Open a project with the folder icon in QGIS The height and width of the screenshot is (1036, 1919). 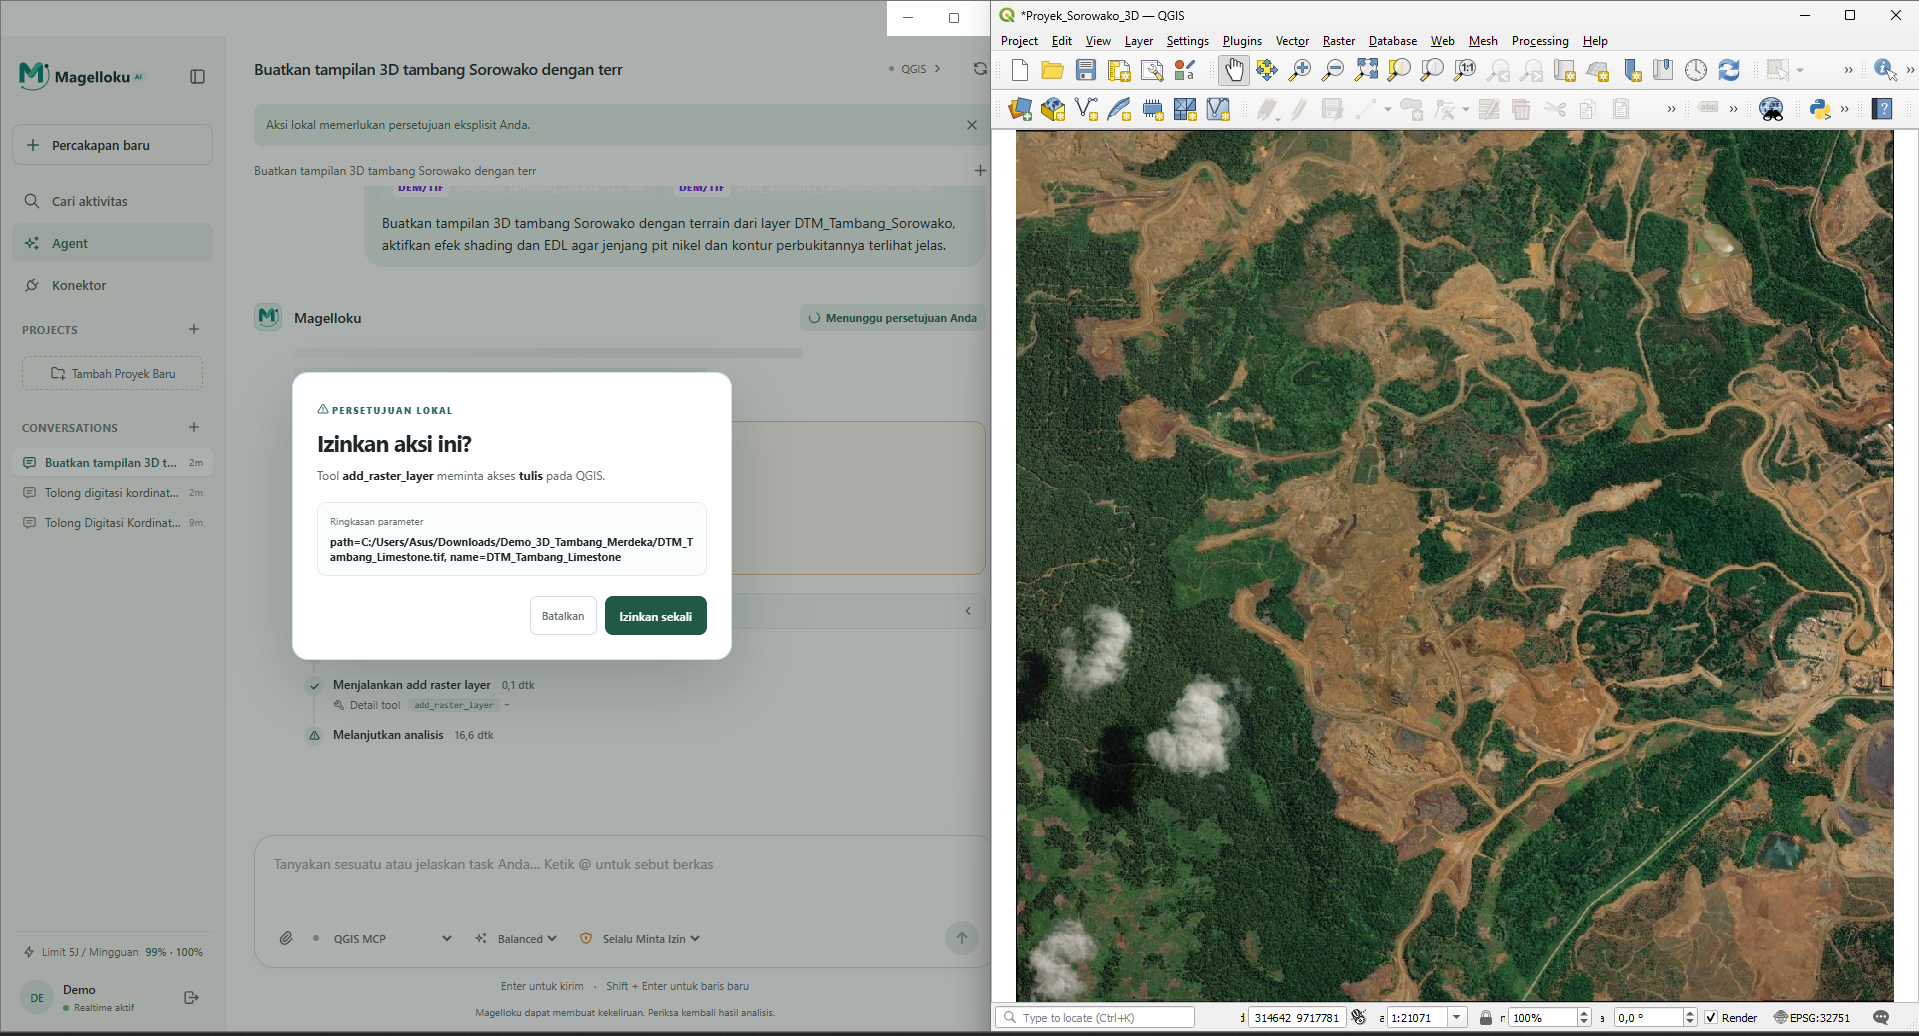[x=1052, y=70]
